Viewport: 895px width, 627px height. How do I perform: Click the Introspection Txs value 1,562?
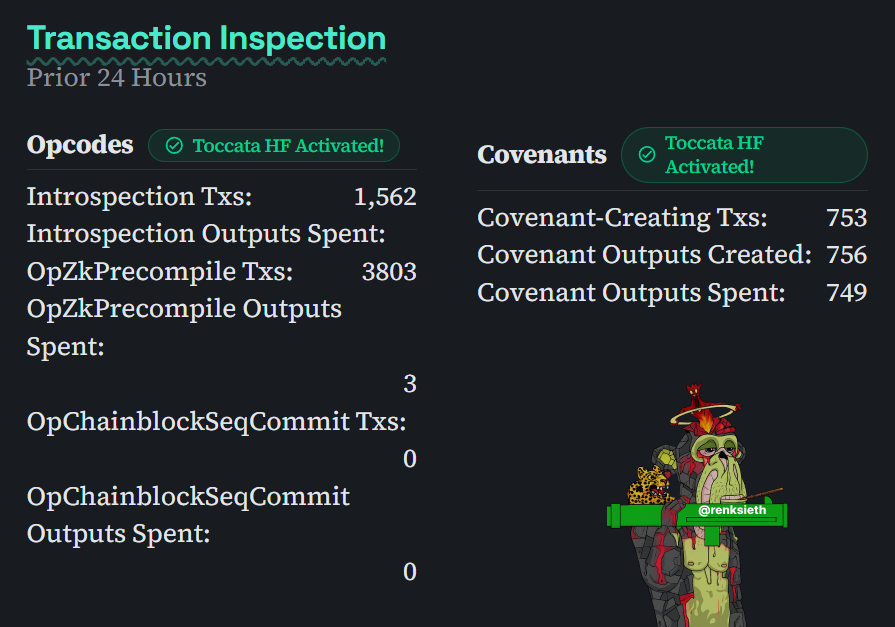[x=385, y=197]
